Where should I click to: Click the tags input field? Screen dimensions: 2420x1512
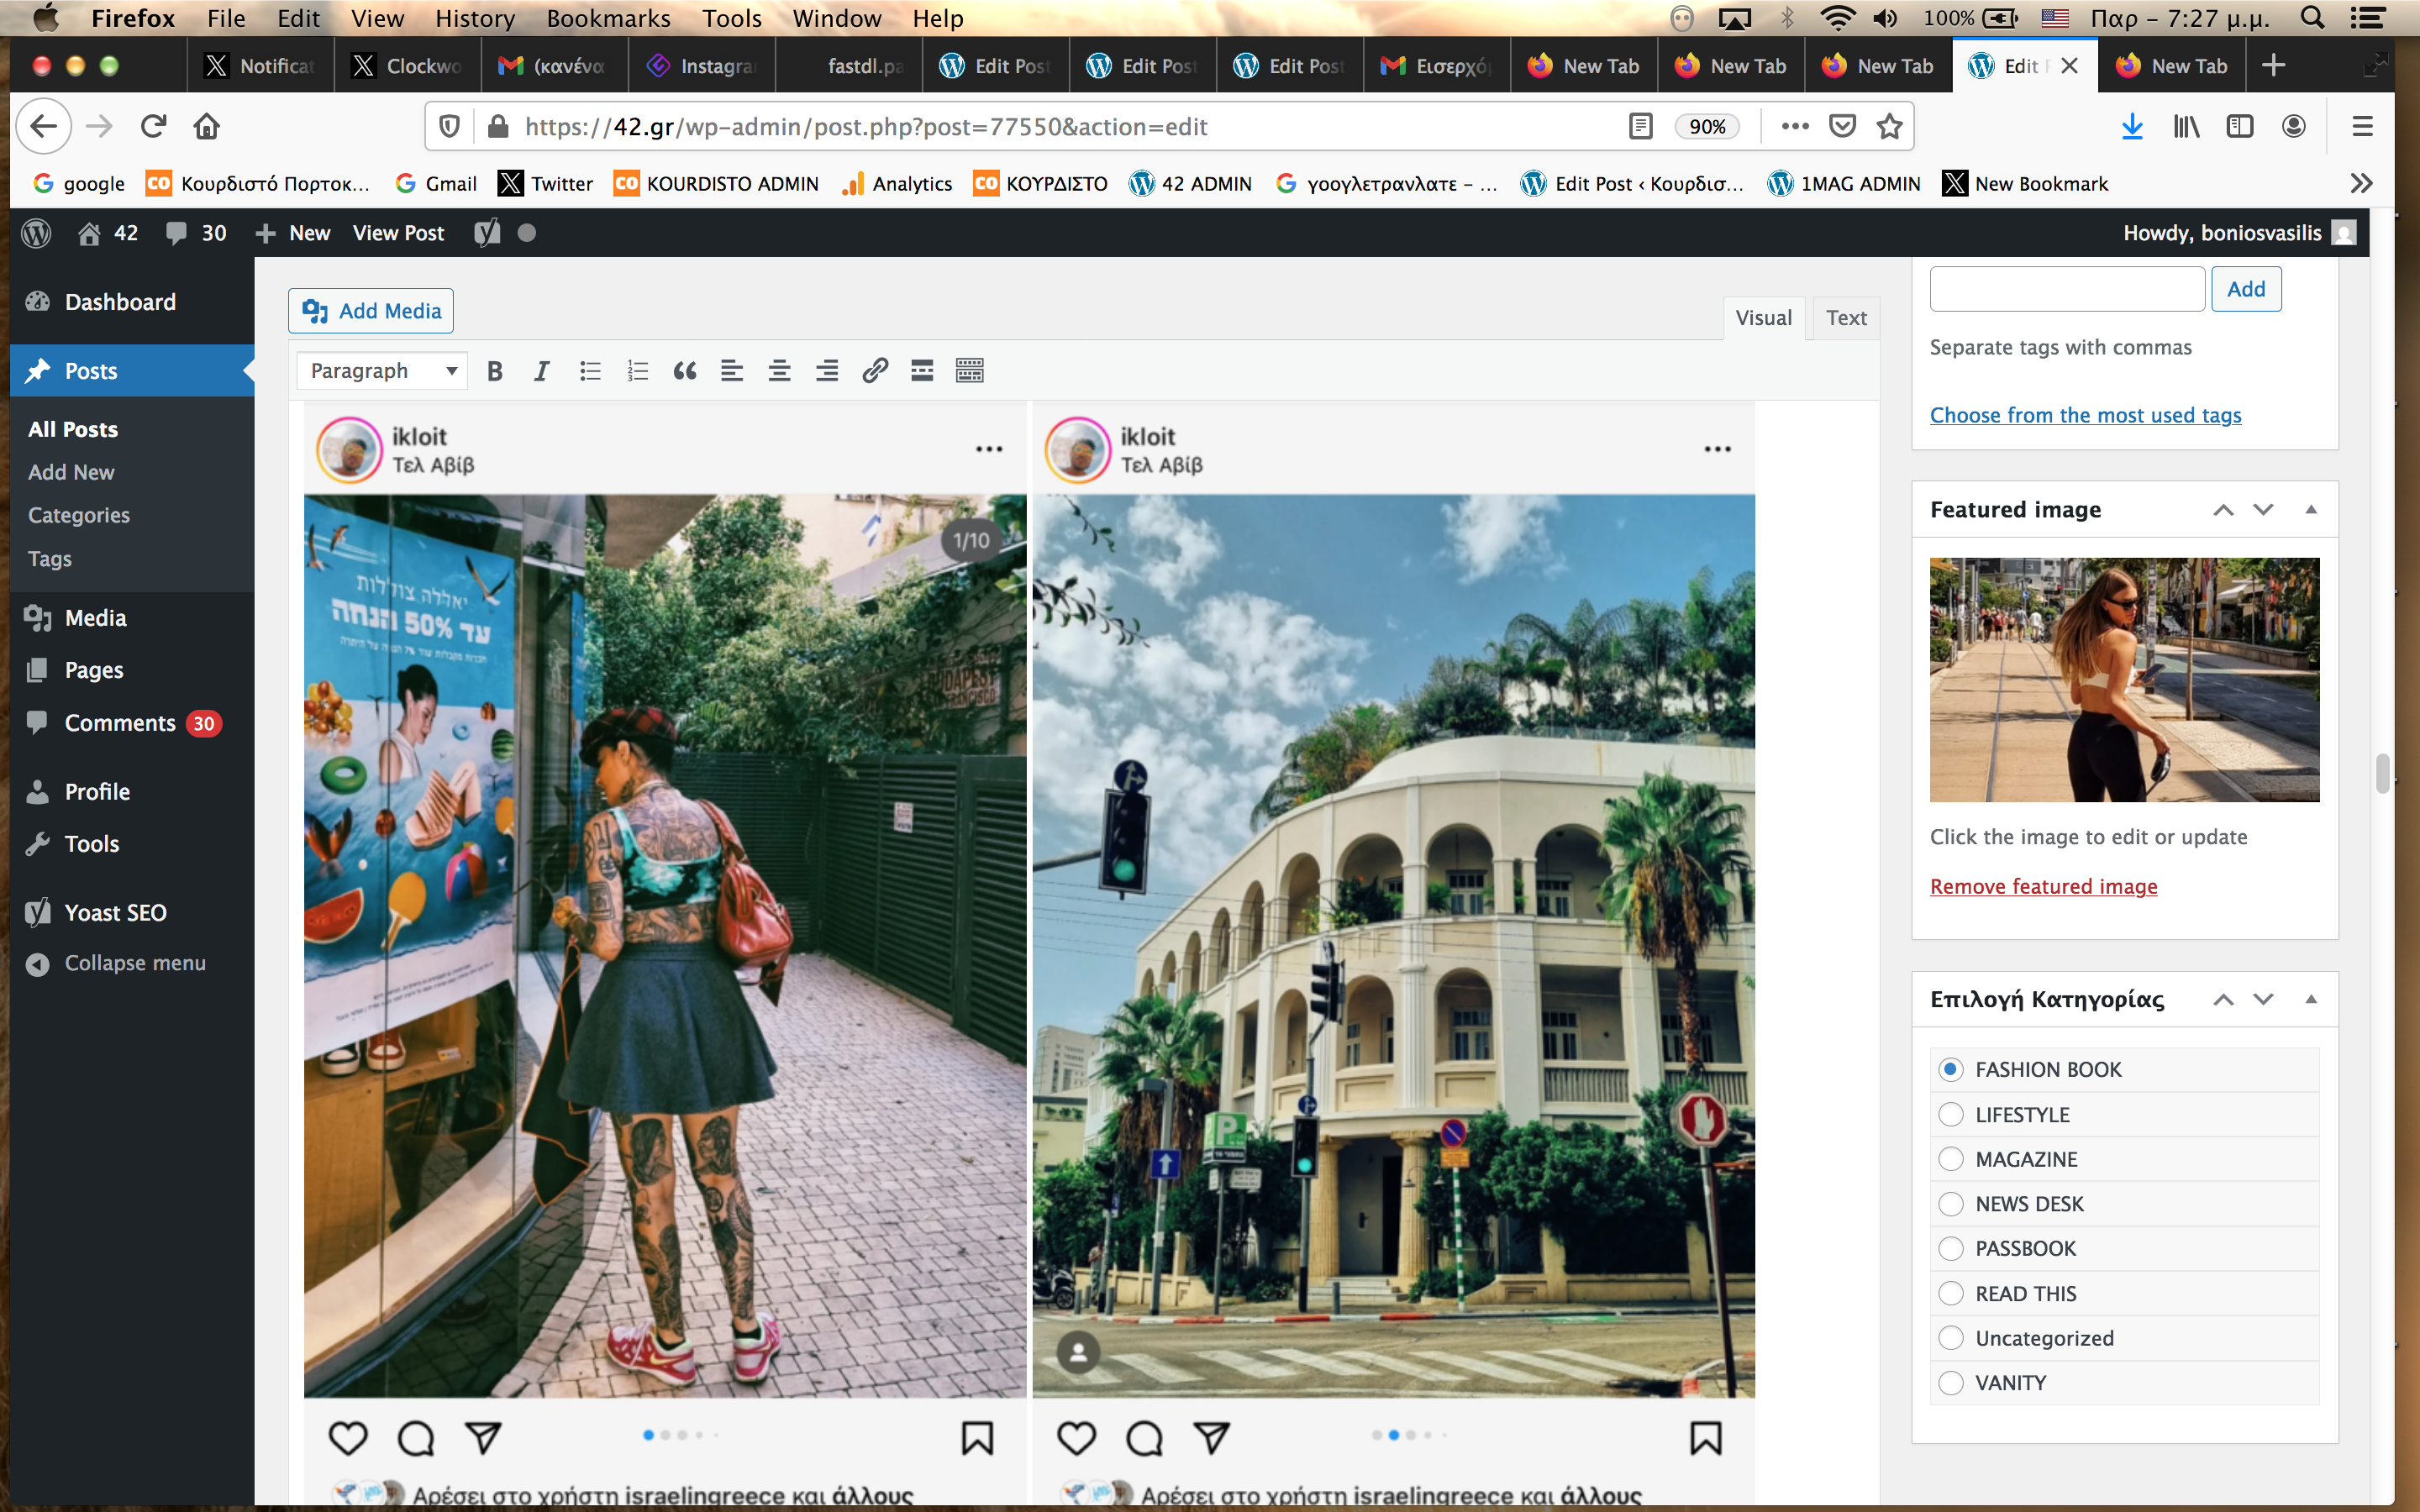[2066, 289]
